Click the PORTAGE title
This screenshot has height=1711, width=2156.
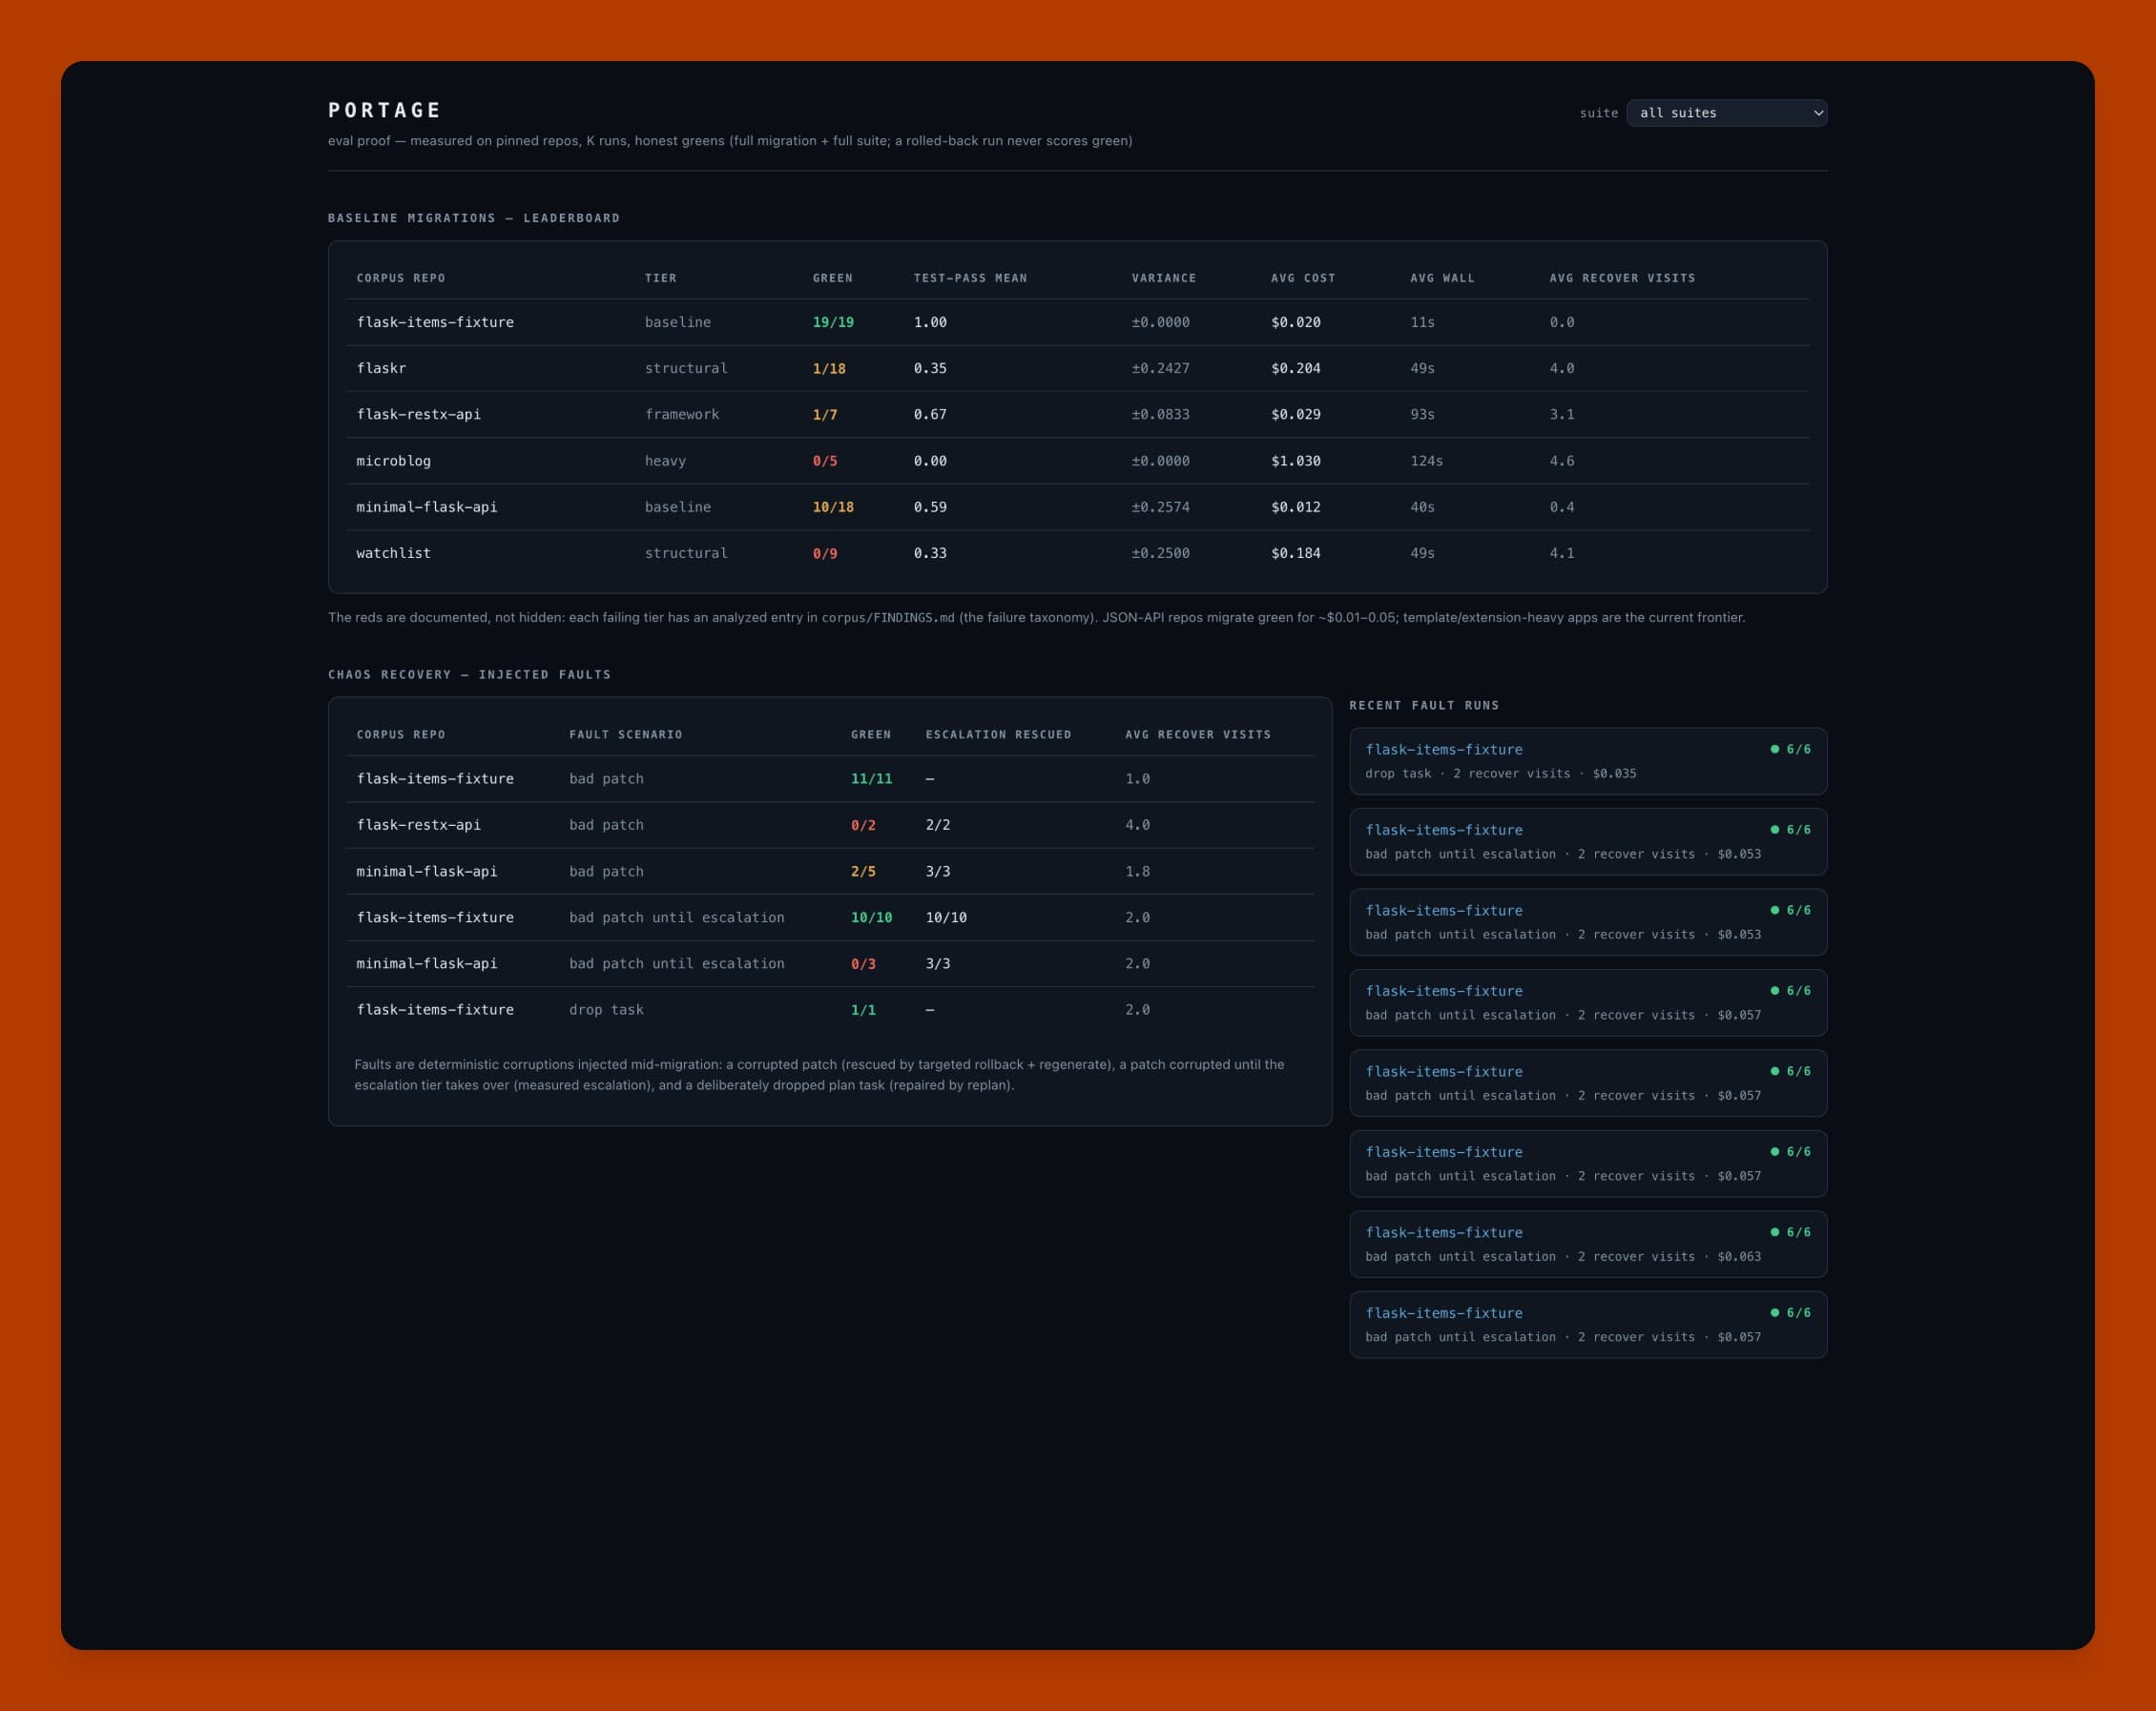pyautogui.click(x=385, y=110)
